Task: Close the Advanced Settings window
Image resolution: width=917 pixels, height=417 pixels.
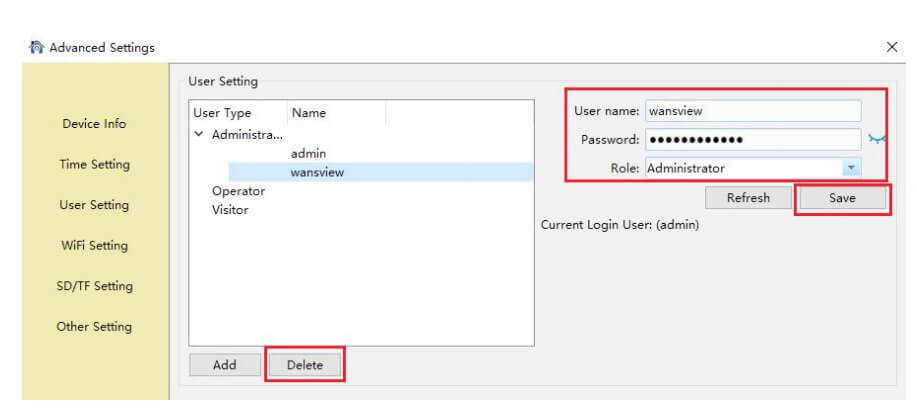Action: point(892,47)
